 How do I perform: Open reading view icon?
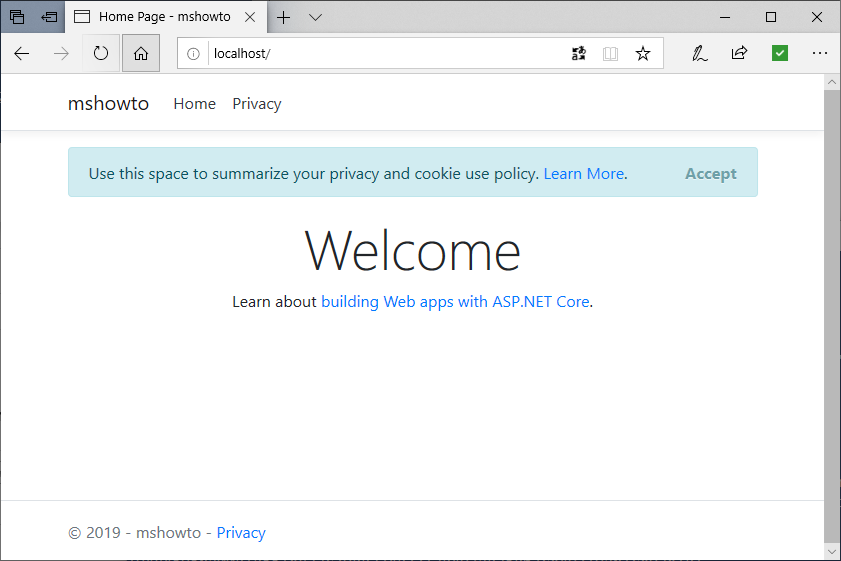click(610, 53)
